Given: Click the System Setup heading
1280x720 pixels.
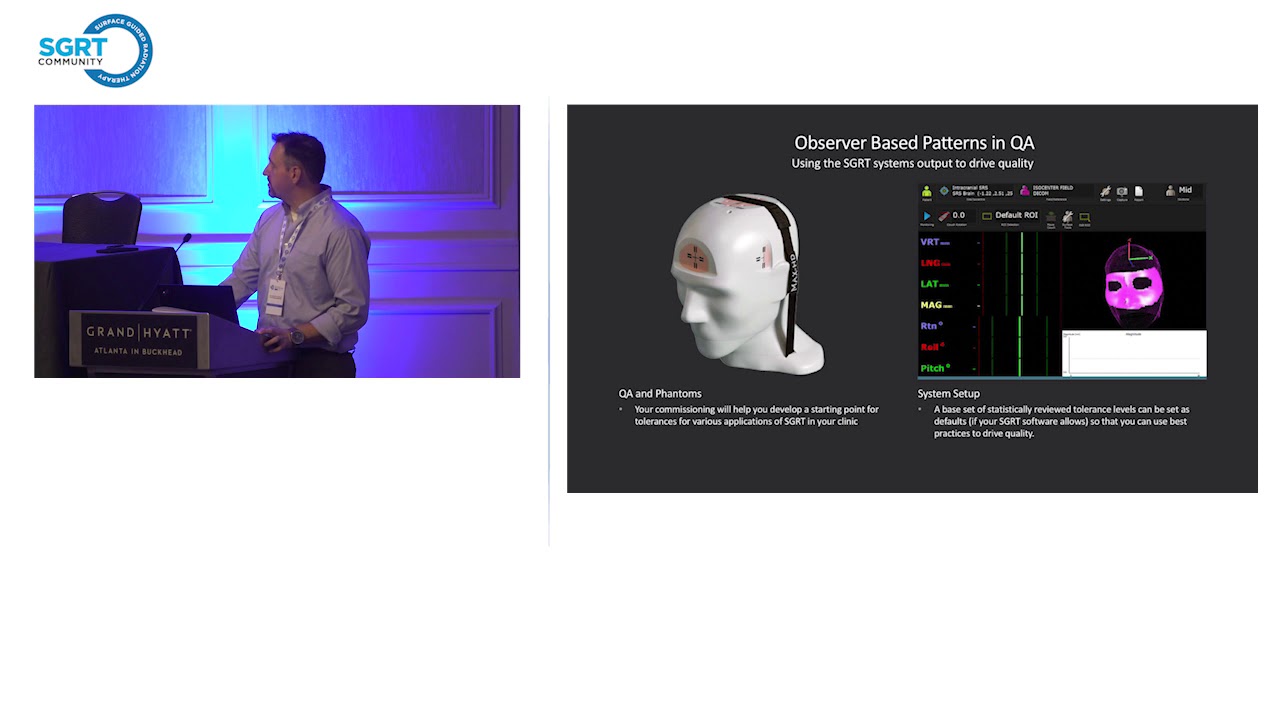Looking at the screenshot, I should pyautogui.click(x=949, y=394).
